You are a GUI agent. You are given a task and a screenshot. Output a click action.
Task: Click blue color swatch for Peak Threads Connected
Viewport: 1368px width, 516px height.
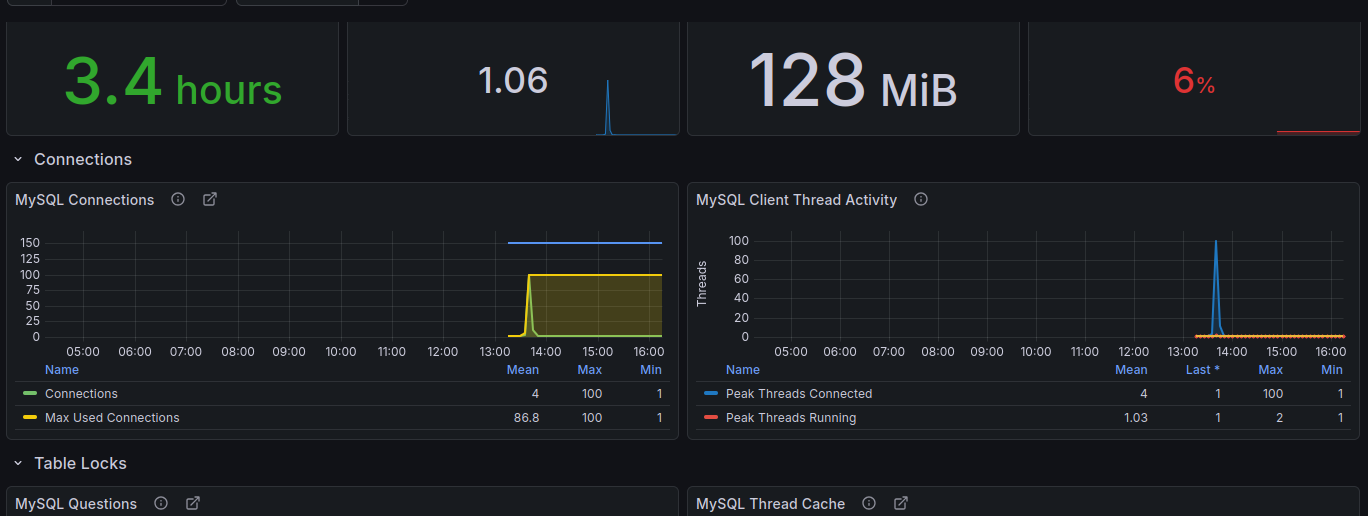pyautogui.click(x=711, y=394)
